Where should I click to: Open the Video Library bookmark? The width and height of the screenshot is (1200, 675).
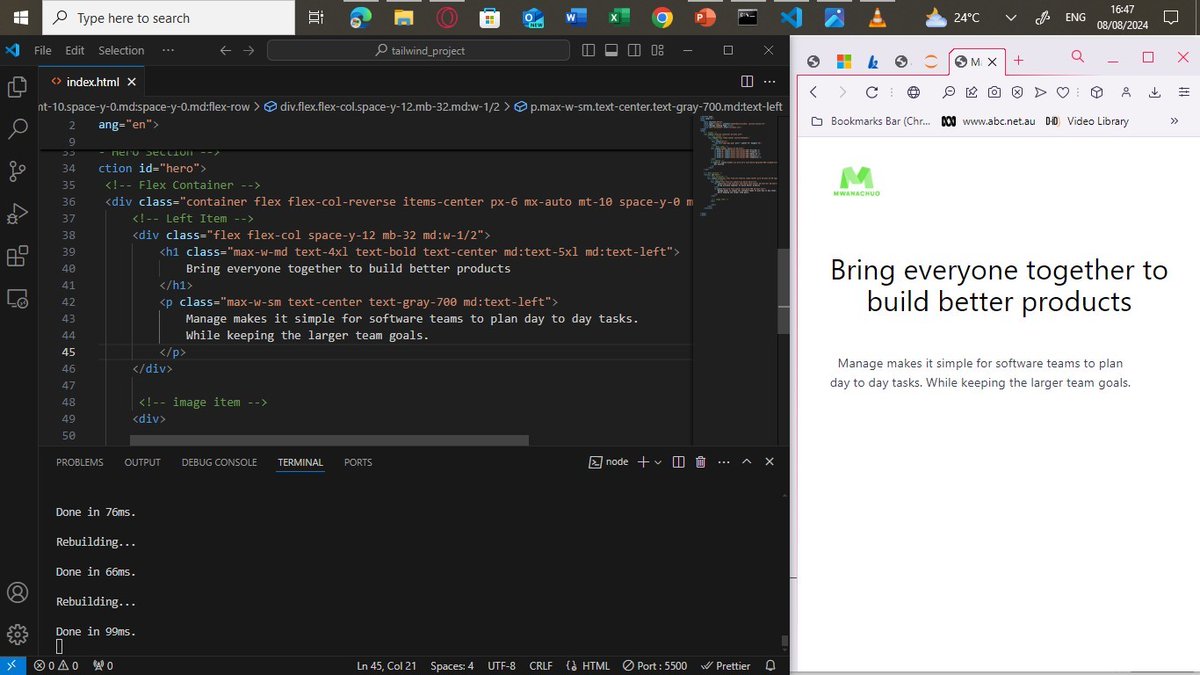coord(1087,121)
